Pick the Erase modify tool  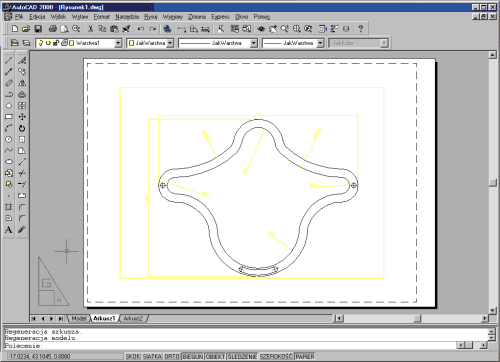coord(22,60)
